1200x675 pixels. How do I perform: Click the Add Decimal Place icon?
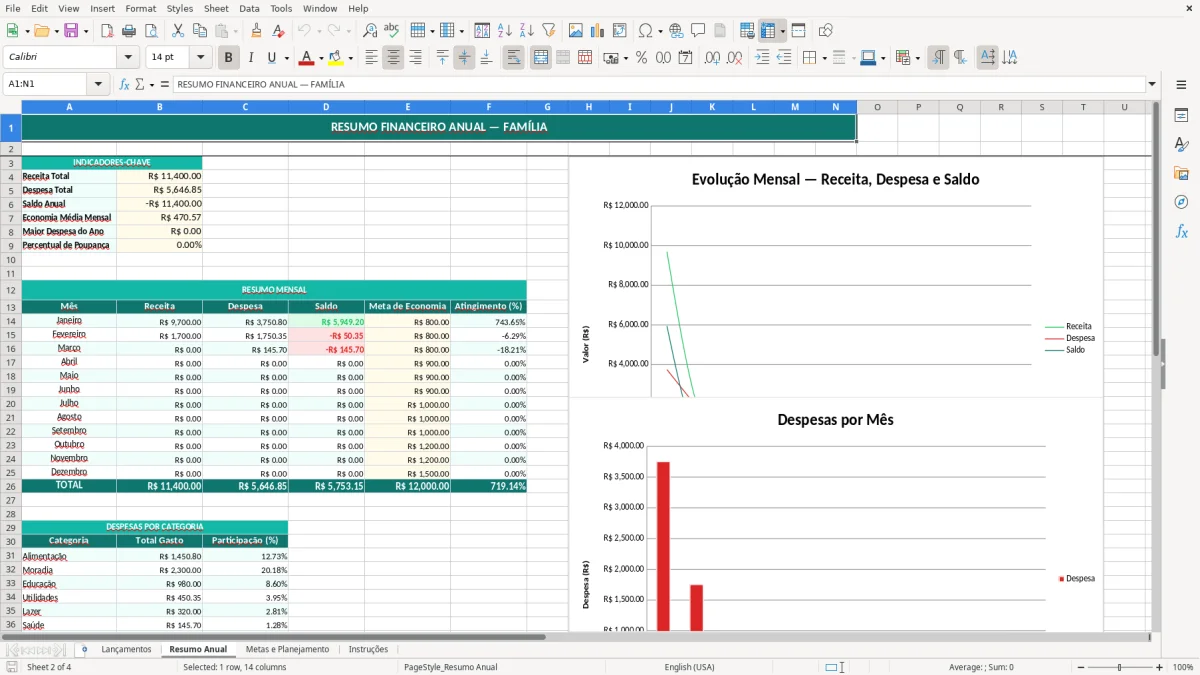coord(712,58)
